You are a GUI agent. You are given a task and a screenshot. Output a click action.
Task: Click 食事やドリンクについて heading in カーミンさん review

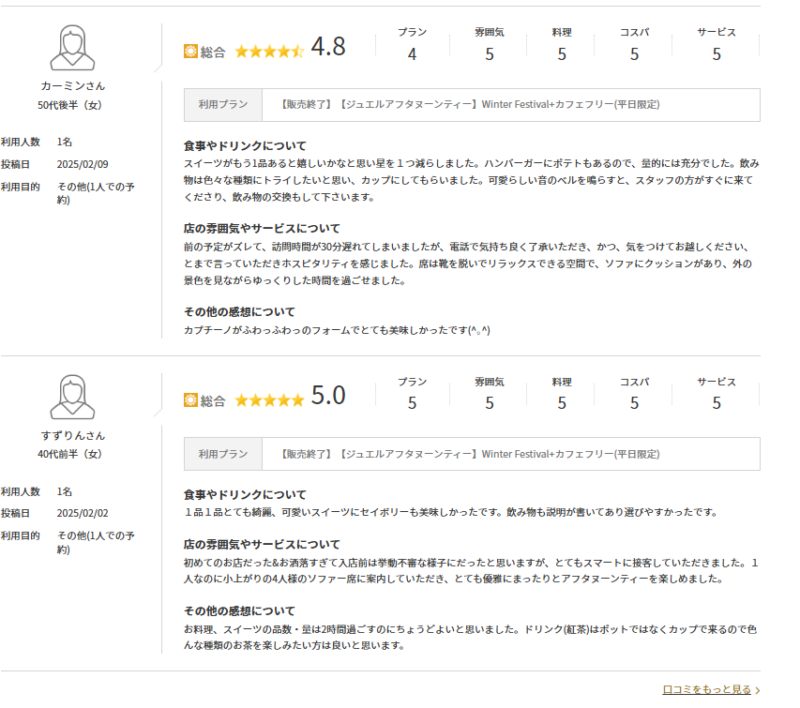245,146
